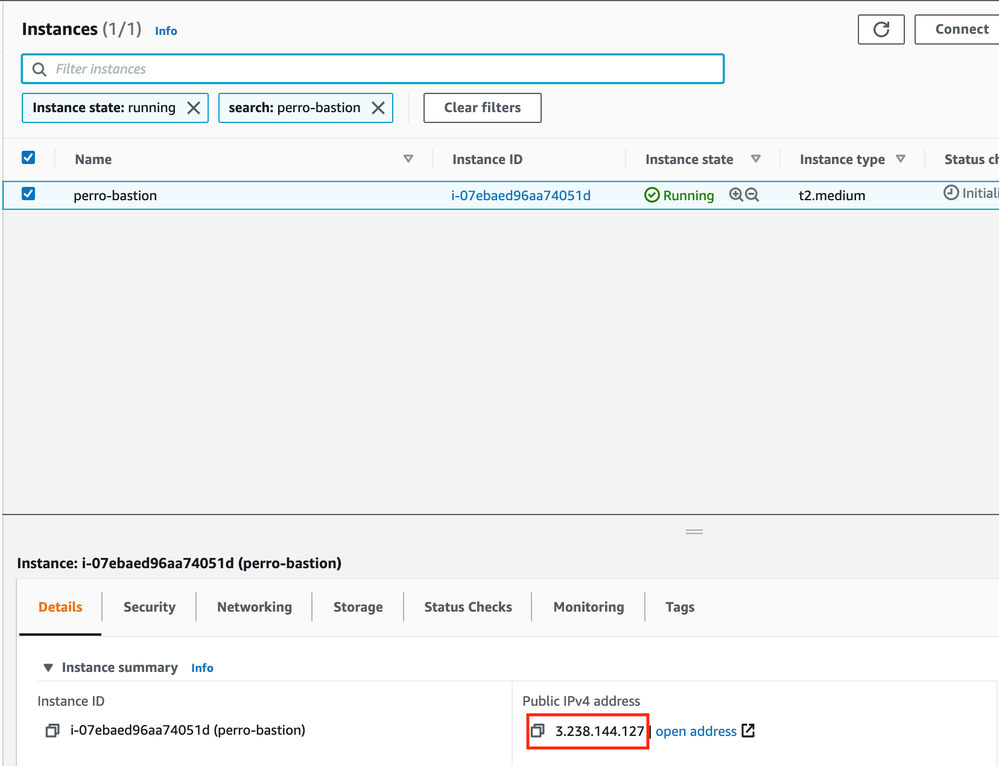Click the Instance type column header label

pos(842,159)
